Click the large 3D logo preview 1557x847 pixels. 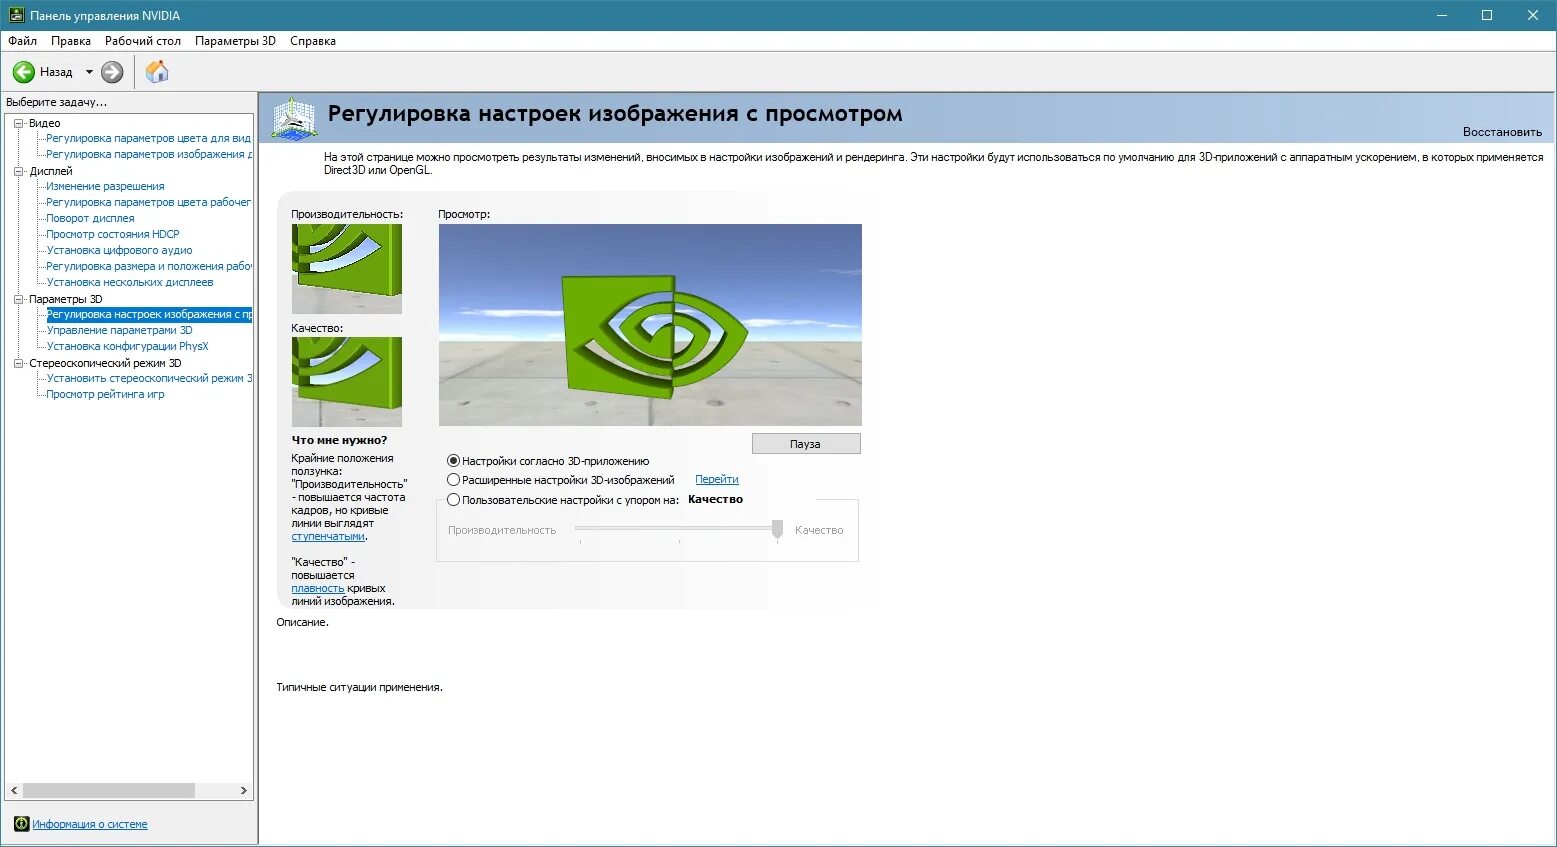pyautogui.click(x=650, y=325)
